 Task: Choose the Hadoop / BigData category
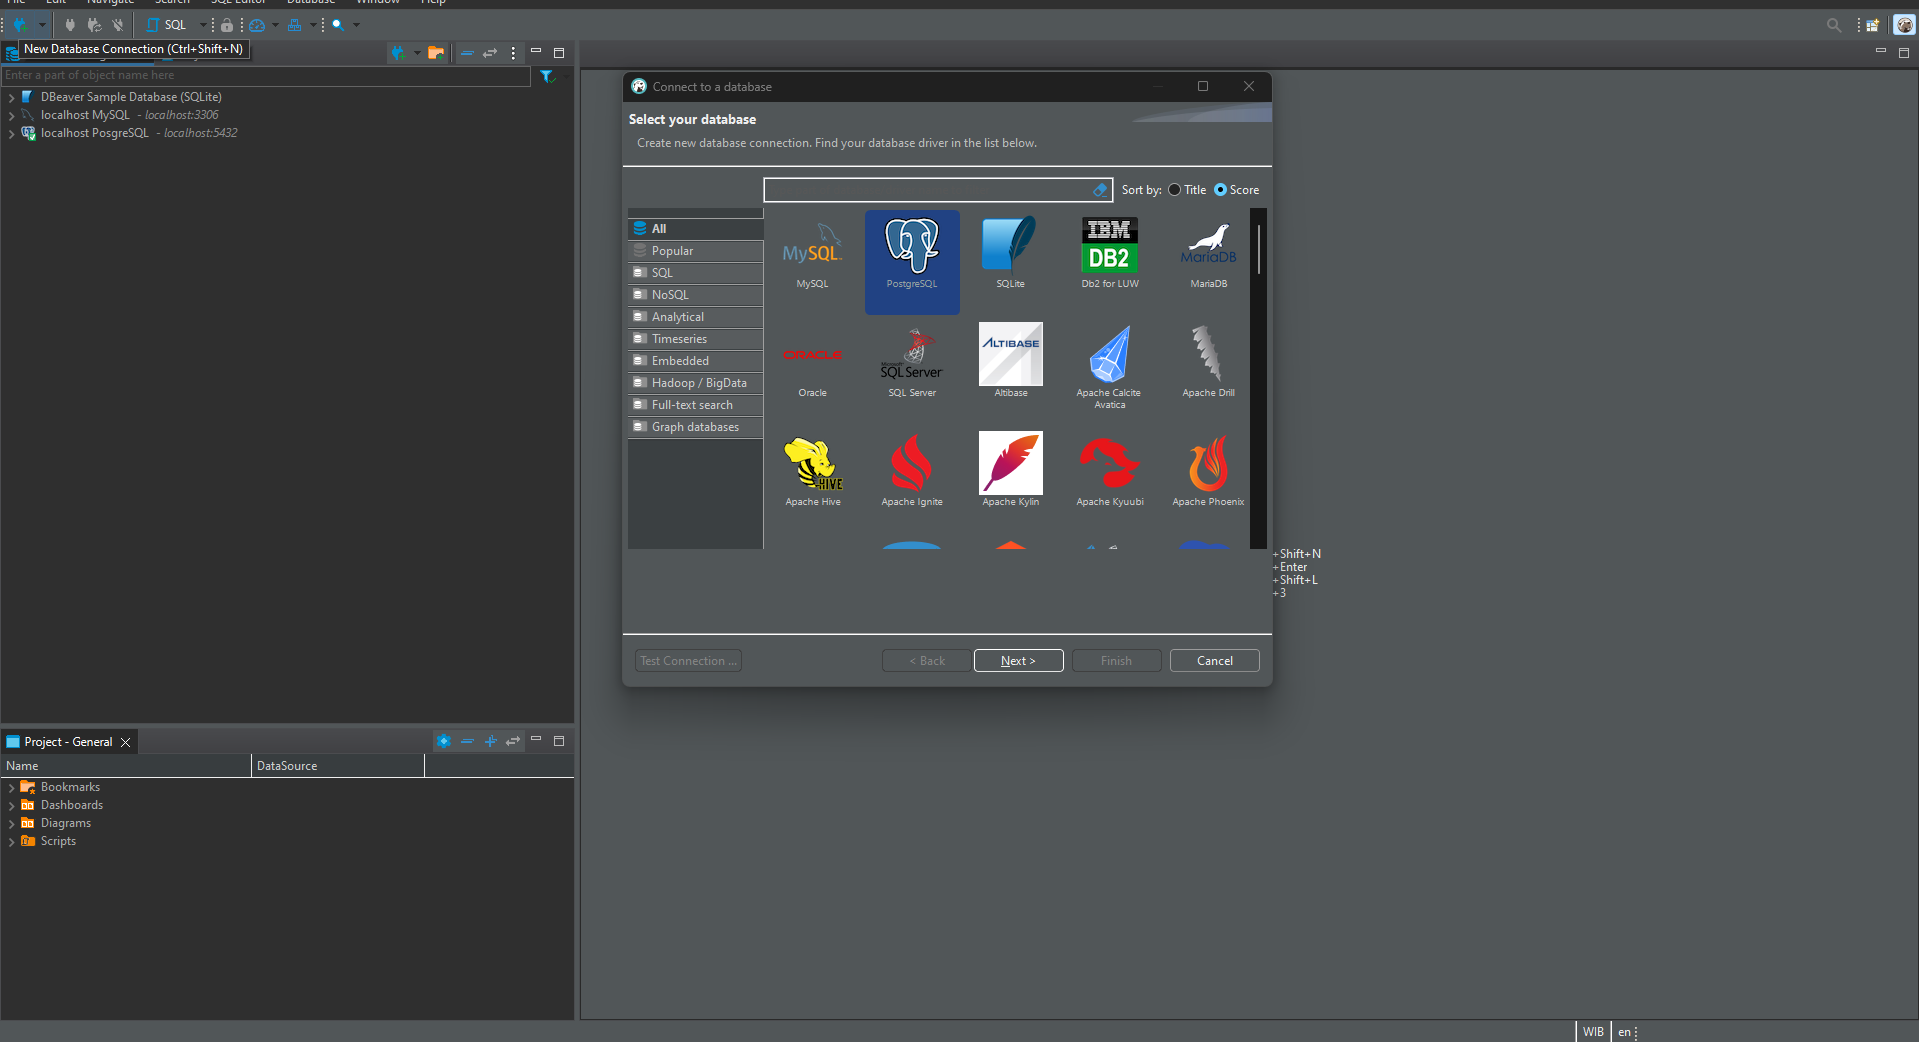pos(695,383)
